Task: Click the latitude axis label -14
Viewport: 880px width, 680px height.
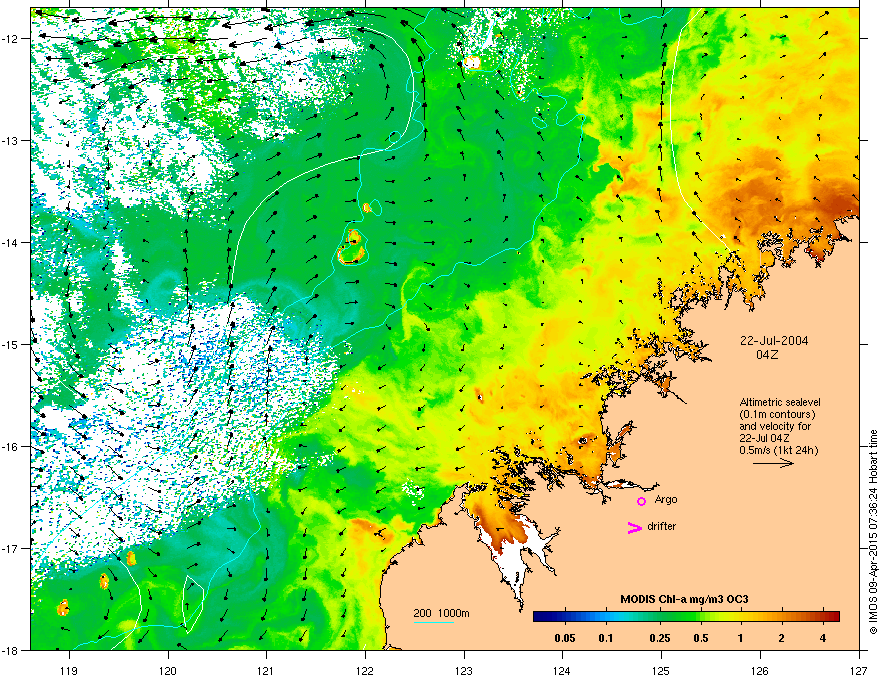Action: (11, 242)
